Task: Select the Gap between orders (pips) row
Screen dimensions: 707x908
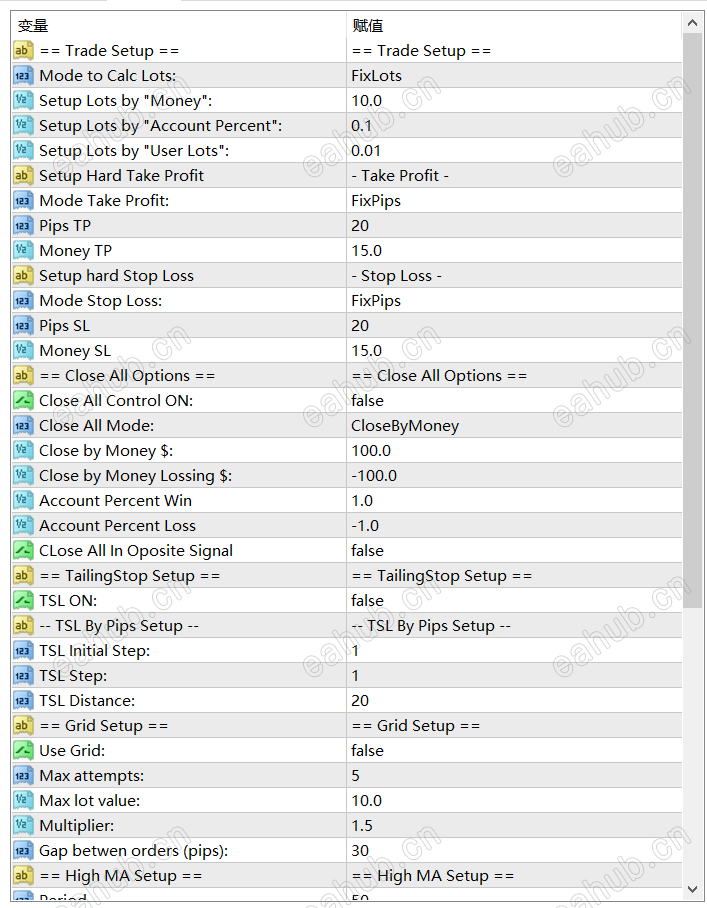Action: (133, 850)
